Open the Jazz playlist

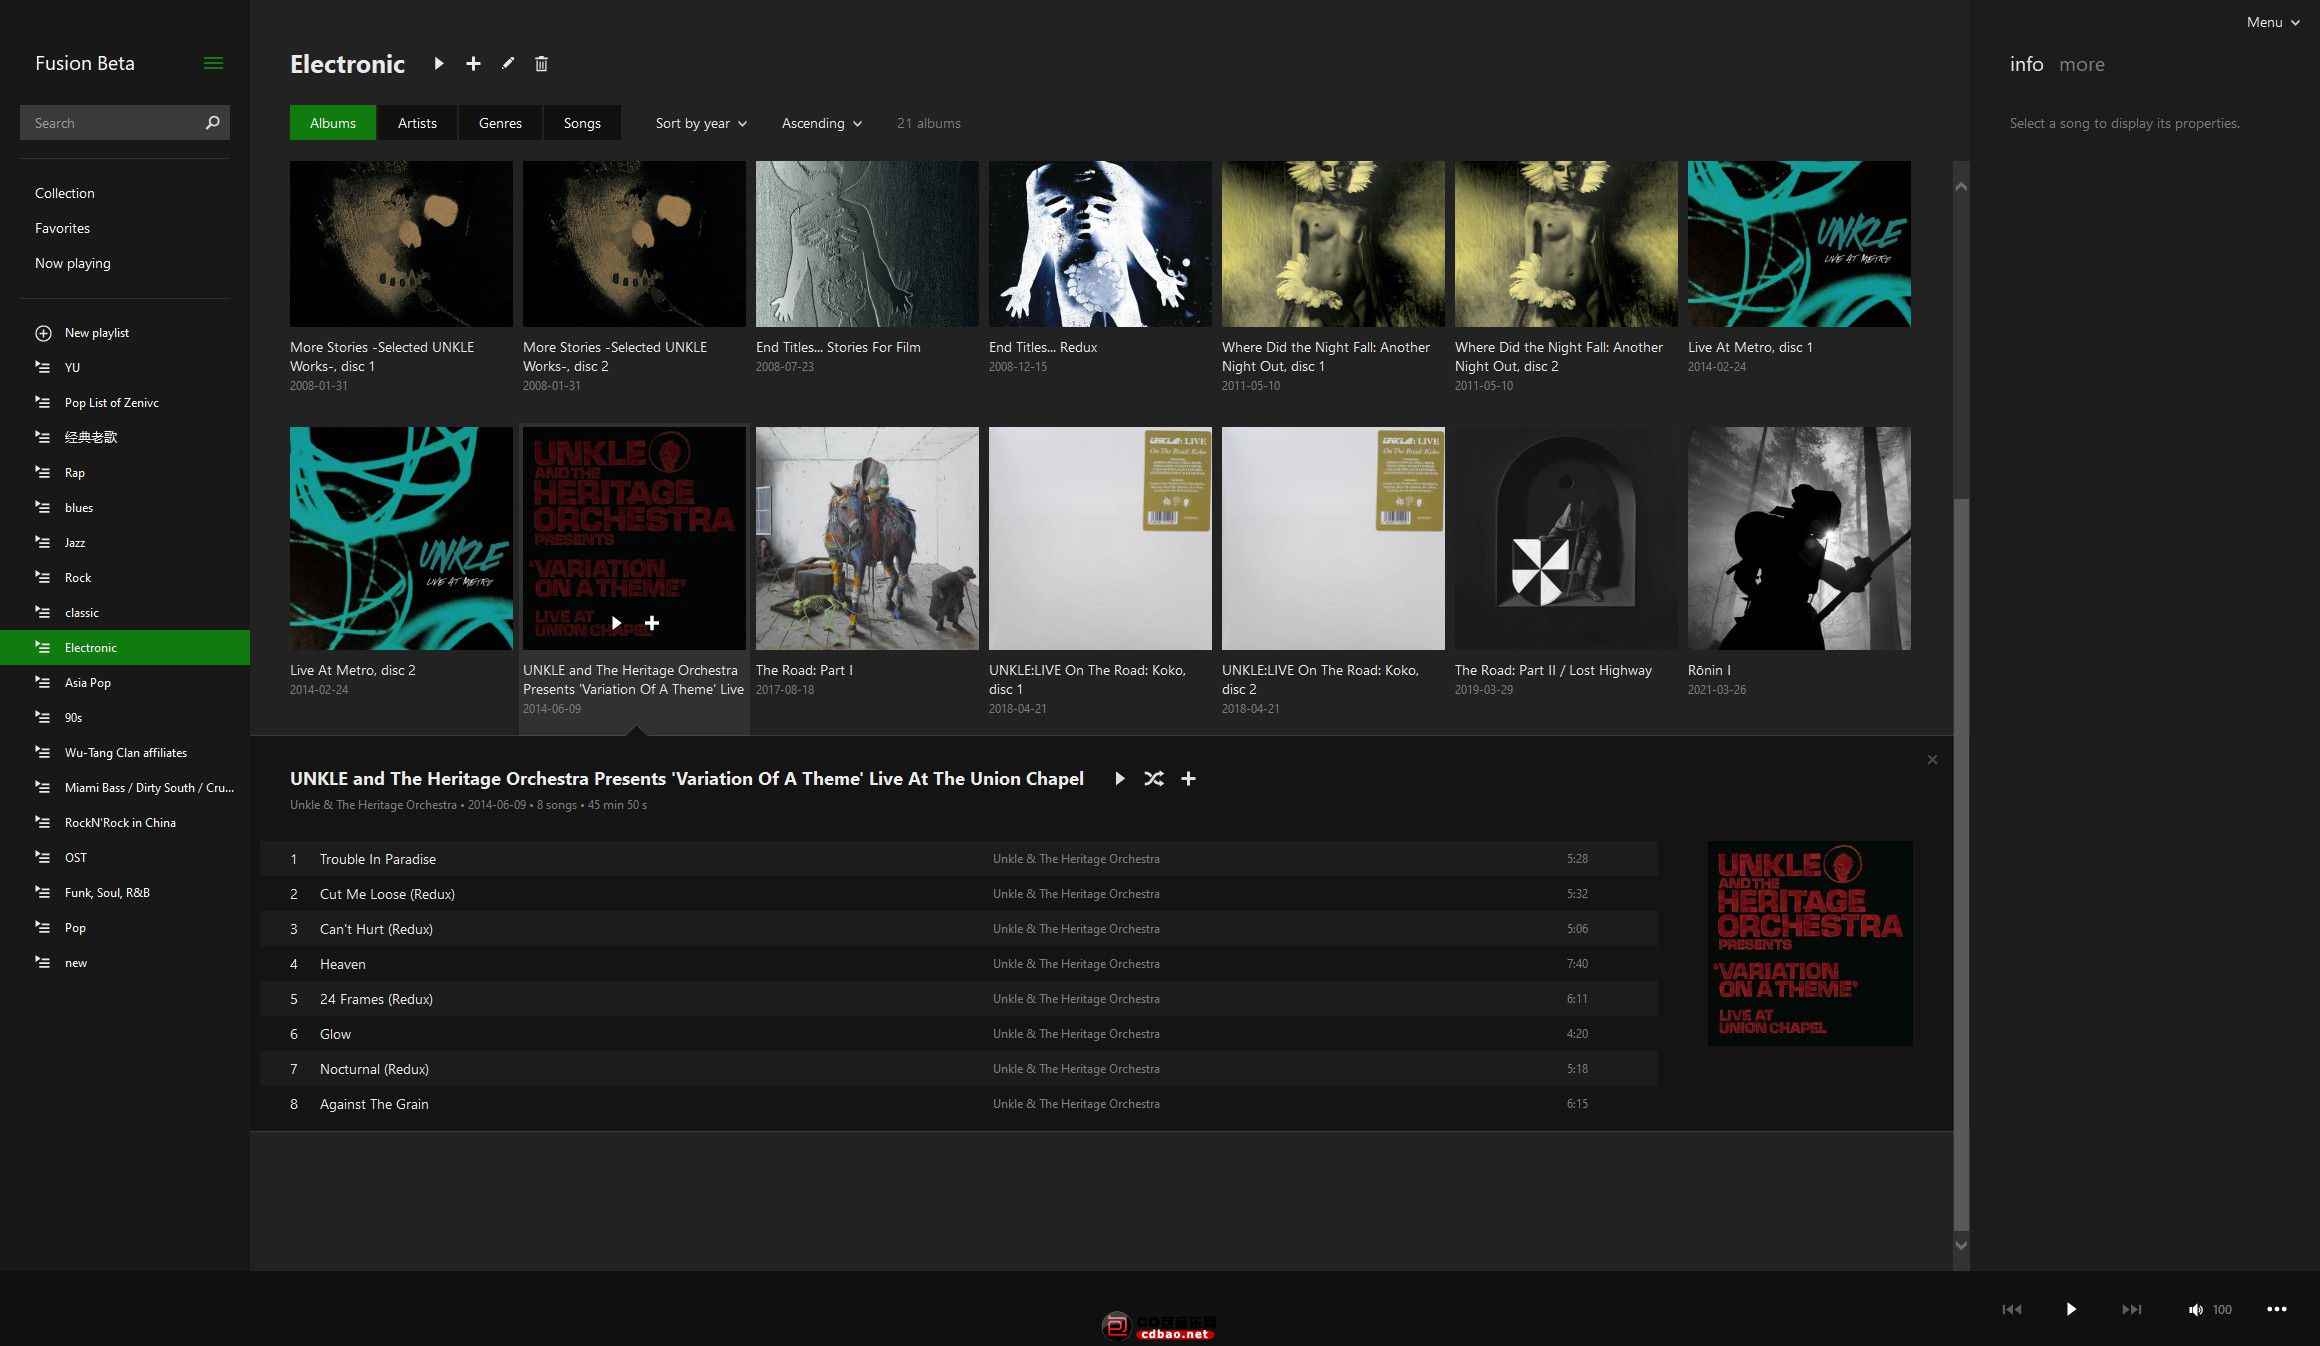tap(125, 542)
